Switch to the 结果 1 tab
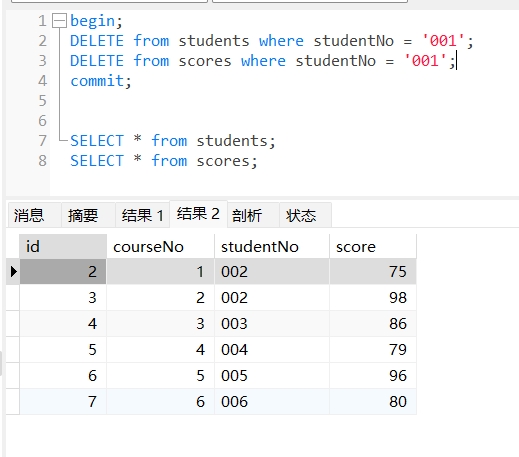519x457 pixels. (142, 215)
